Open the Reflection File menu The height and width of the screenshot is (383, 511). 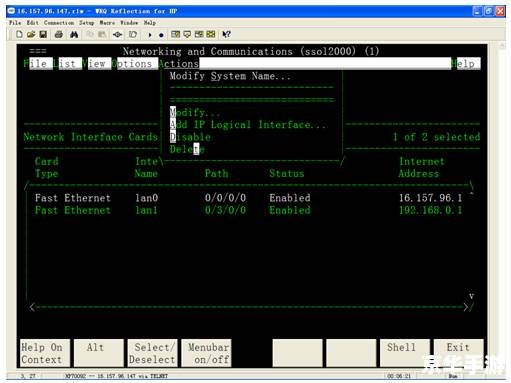click(x=15, y=23)
